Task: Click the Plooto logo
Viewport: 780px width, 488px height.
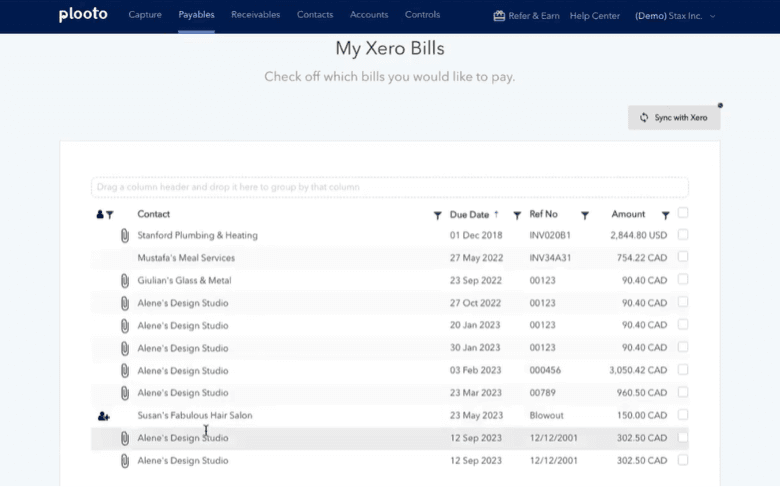Action: pyautogui.click(x=82, y=15)
